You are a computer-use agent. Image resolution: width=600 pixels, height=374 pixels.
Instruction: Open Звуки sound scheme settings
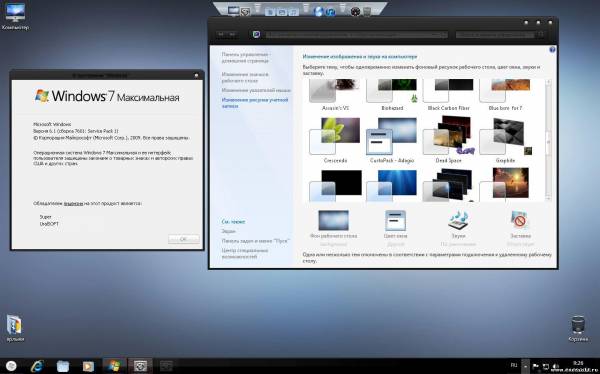[458, 228]
